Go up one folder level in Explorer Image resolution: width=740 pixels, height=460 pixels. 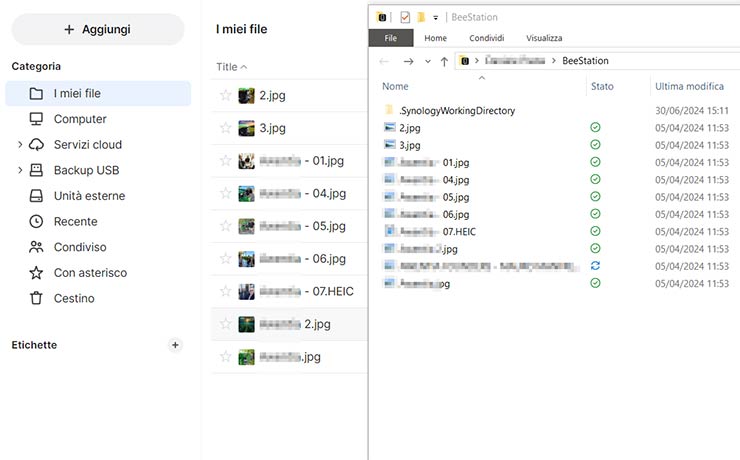pyautogui.click(x=444, y=61)
